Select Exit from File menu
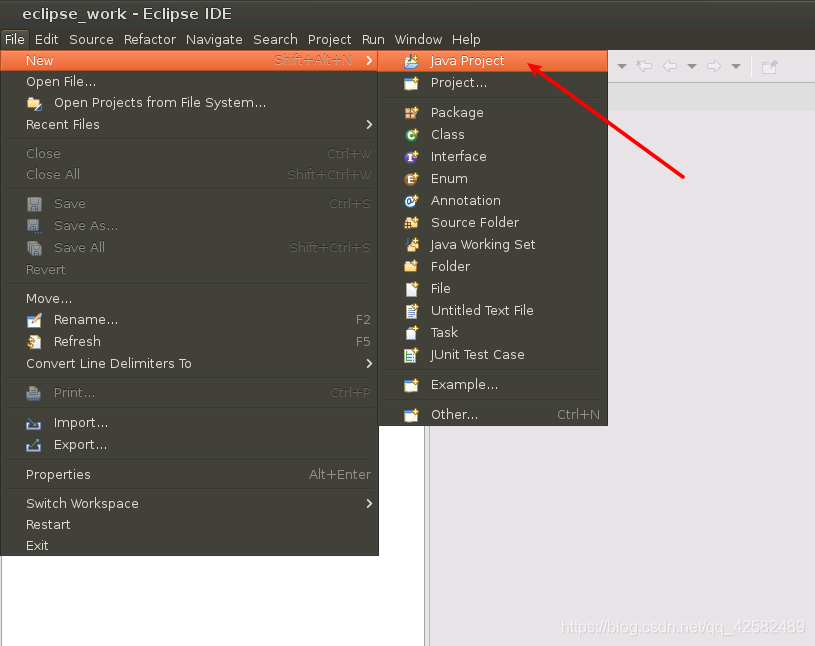This screenshot has height=646, width=815. [189, 545]
